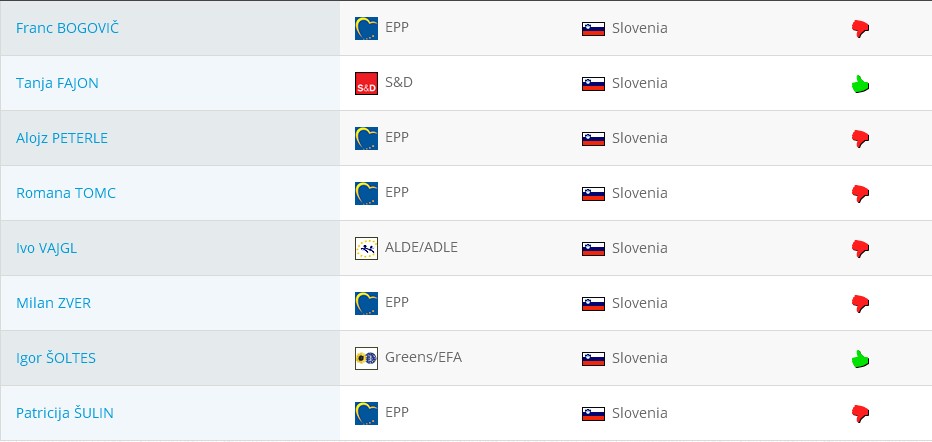Click the green thumbs-up for Tanja FAJON
Screen dimensions: 932x442
pyautogui.click(x=859, y=84)
